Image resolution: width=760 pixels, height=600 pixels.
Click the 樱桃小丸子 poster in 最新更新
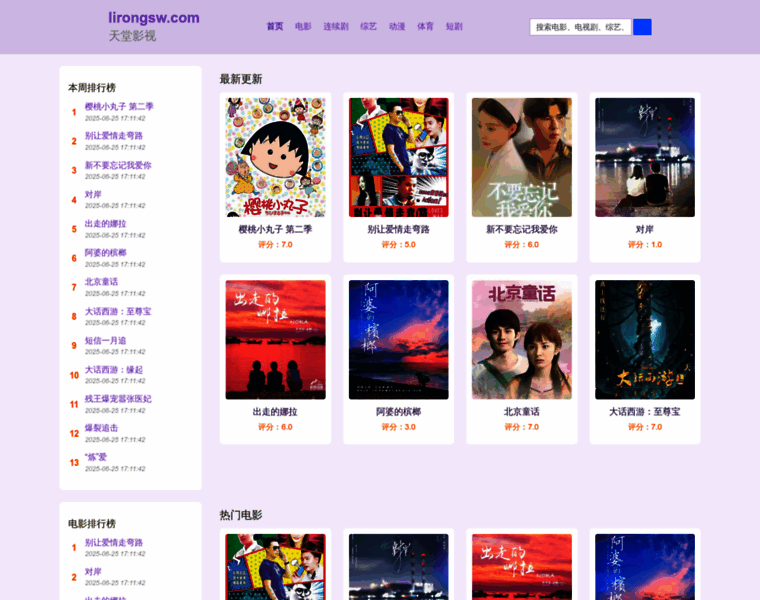[275, 158]
